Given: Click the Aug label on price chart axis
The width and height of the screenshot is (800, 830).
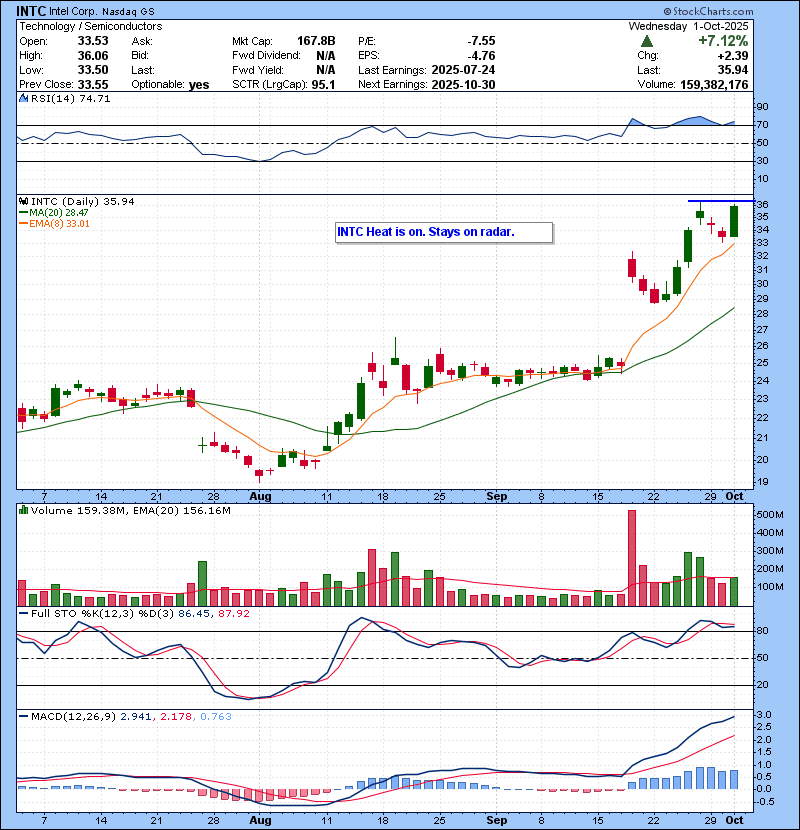Looking at the screenshot, I should [260, 497].
